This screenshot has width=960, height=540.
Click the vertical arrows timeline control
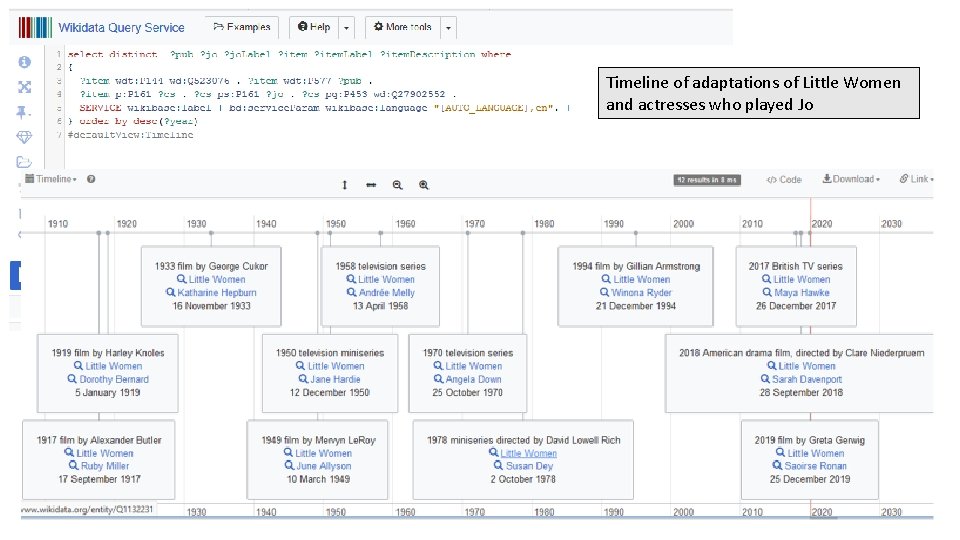pos(345,185)
